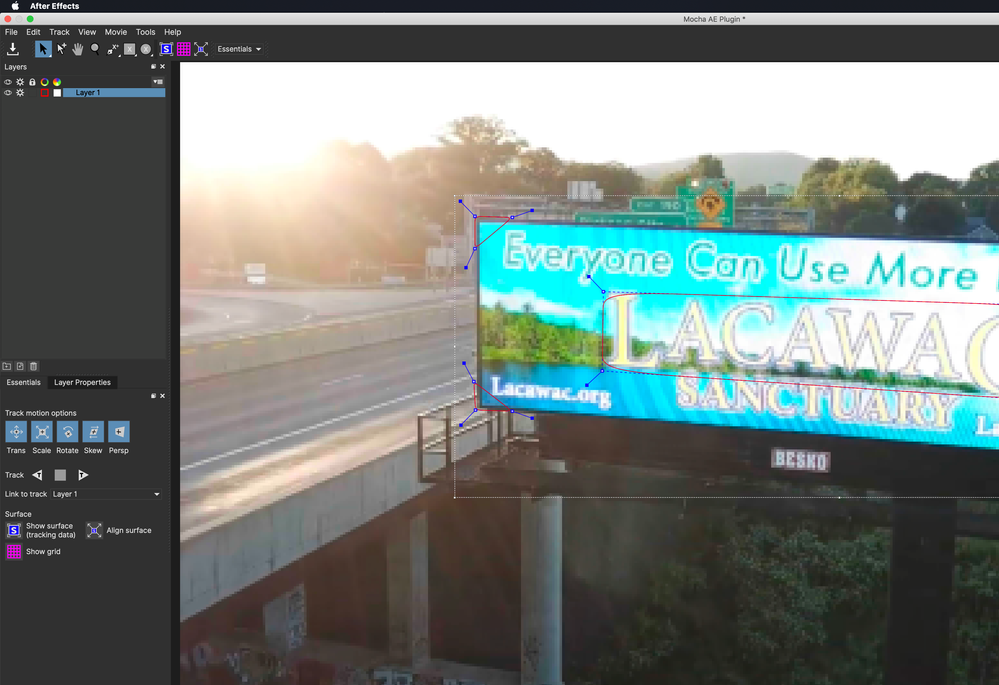Toggle visibility of all layers header eye
Viewport: 999px width, 685px height.
[x=8, y=82]
